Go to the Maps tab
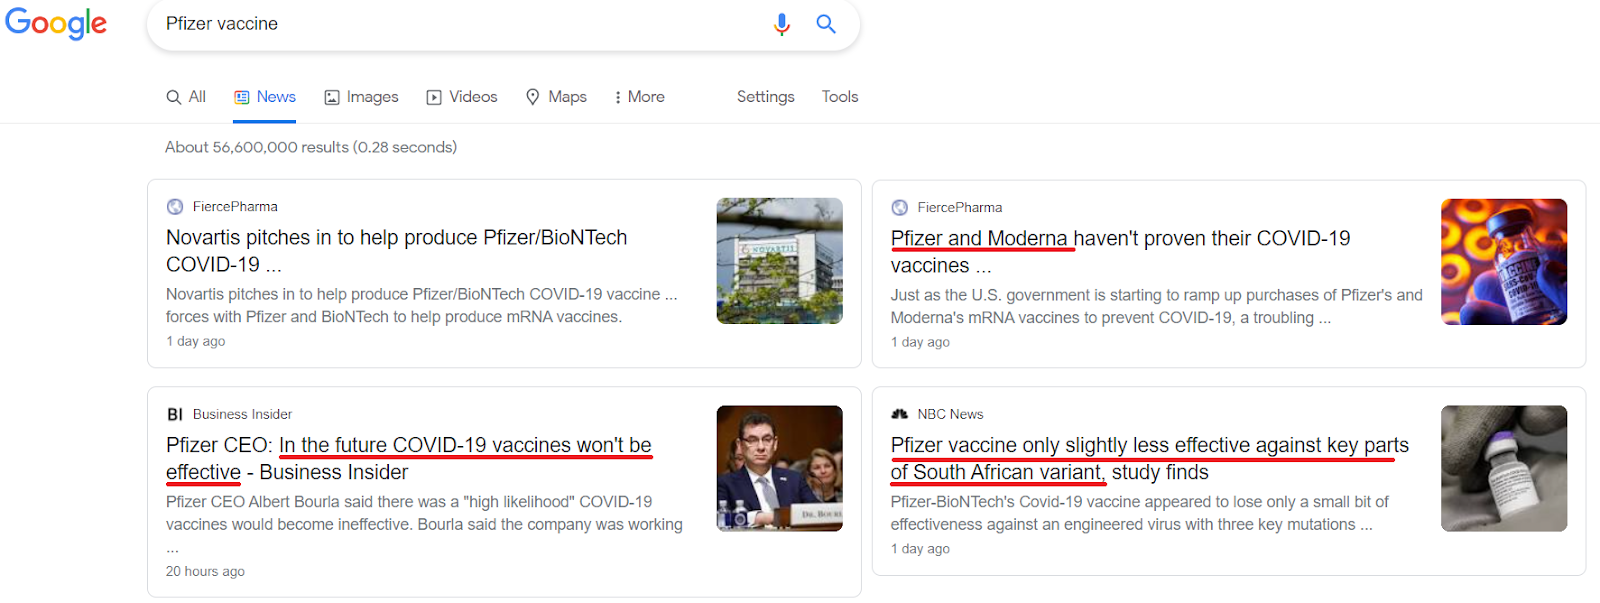 click(556, 97)
